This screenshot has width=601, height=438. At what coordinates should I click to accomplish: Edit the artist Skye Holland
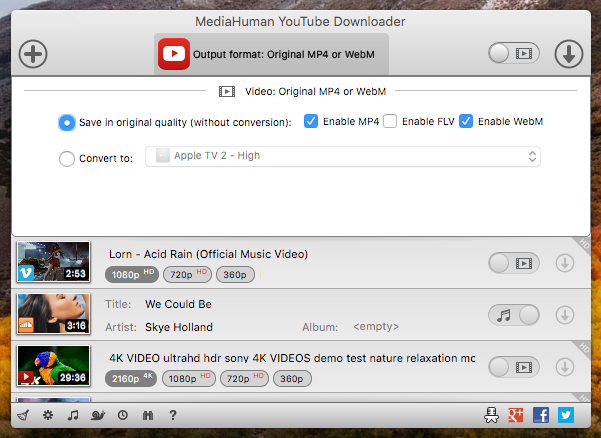click(179, 327)
